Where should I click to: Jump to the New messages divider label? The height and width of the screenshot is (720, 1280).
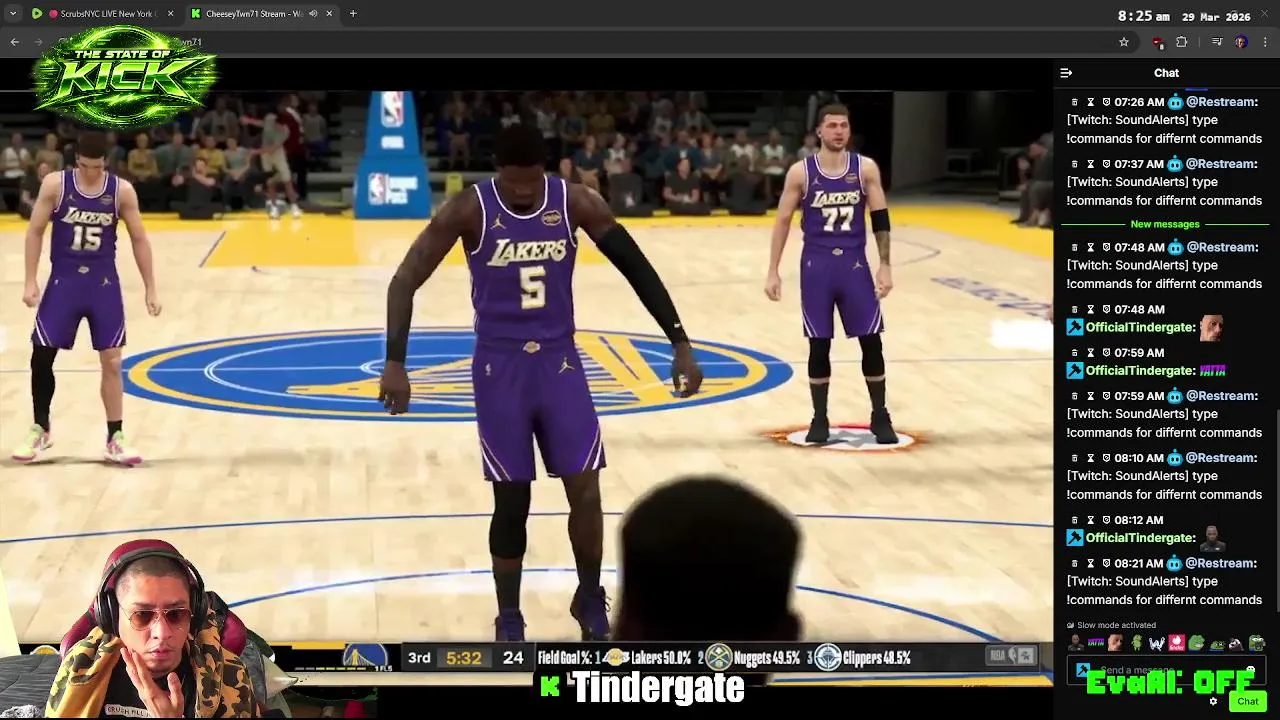point(1165,224)
